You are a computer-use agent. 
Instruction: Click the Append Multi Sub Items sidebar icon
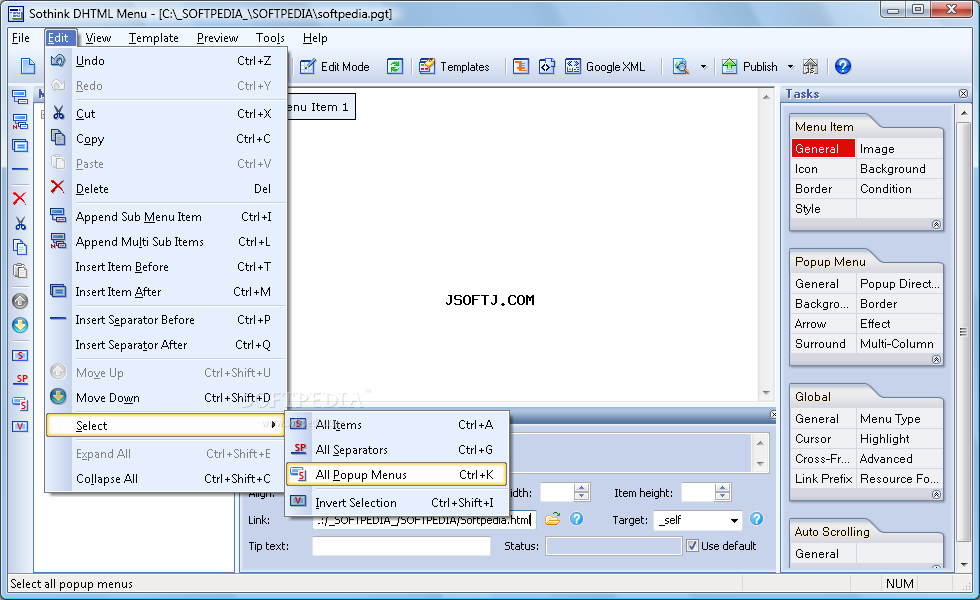(20, 121)
